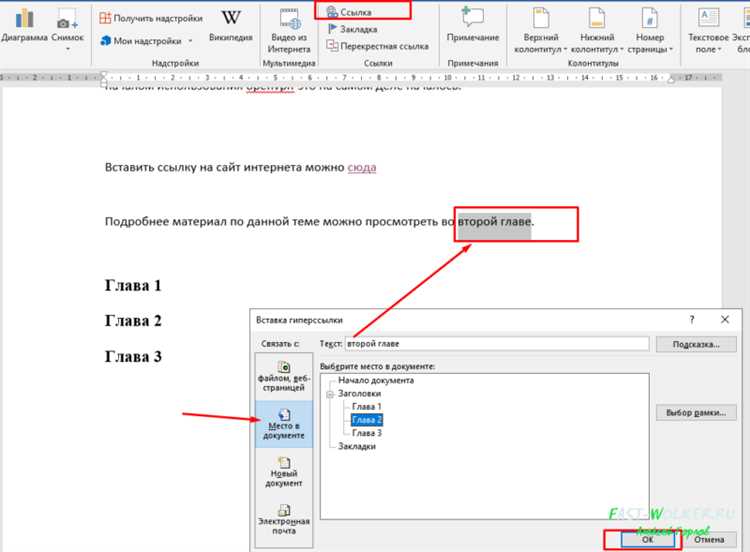Select Глава 2 in headings tree

click(366, 420)
